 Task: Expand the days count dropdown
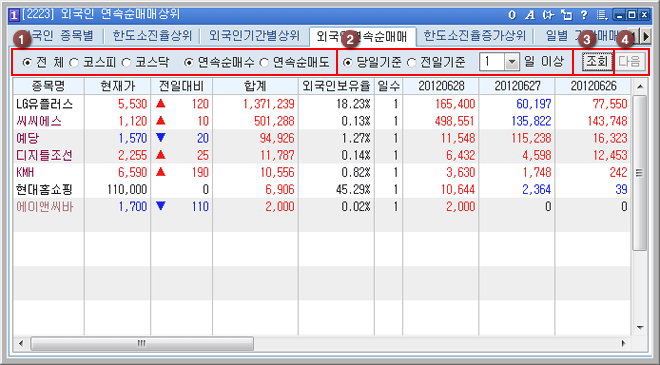(511, 63)
